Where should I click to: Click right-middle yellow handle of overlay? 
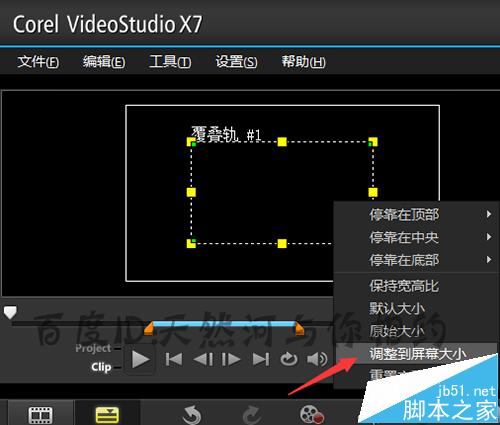pos(373,192)
